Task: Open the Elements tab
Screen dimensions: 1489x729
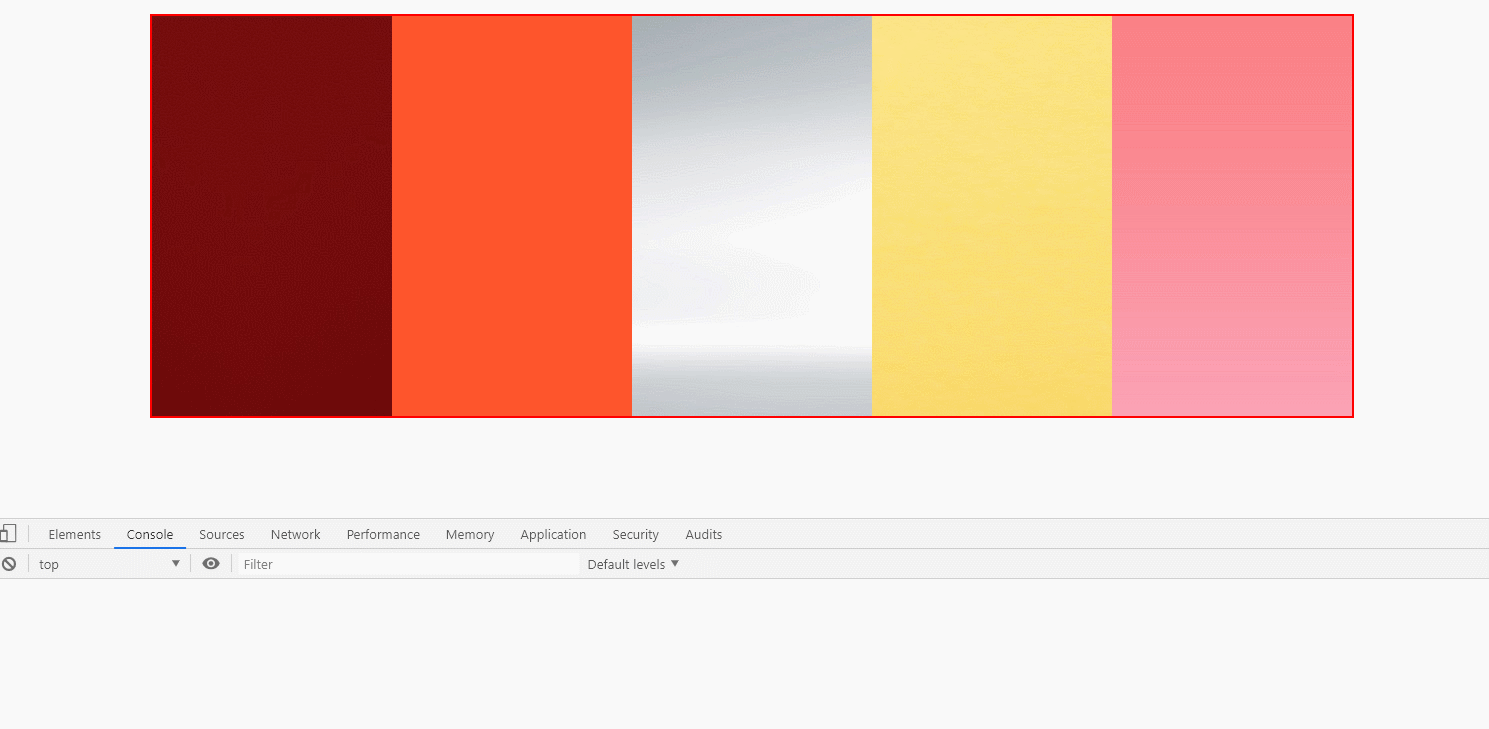Action: pyautogui.click(x=75, y=534)
